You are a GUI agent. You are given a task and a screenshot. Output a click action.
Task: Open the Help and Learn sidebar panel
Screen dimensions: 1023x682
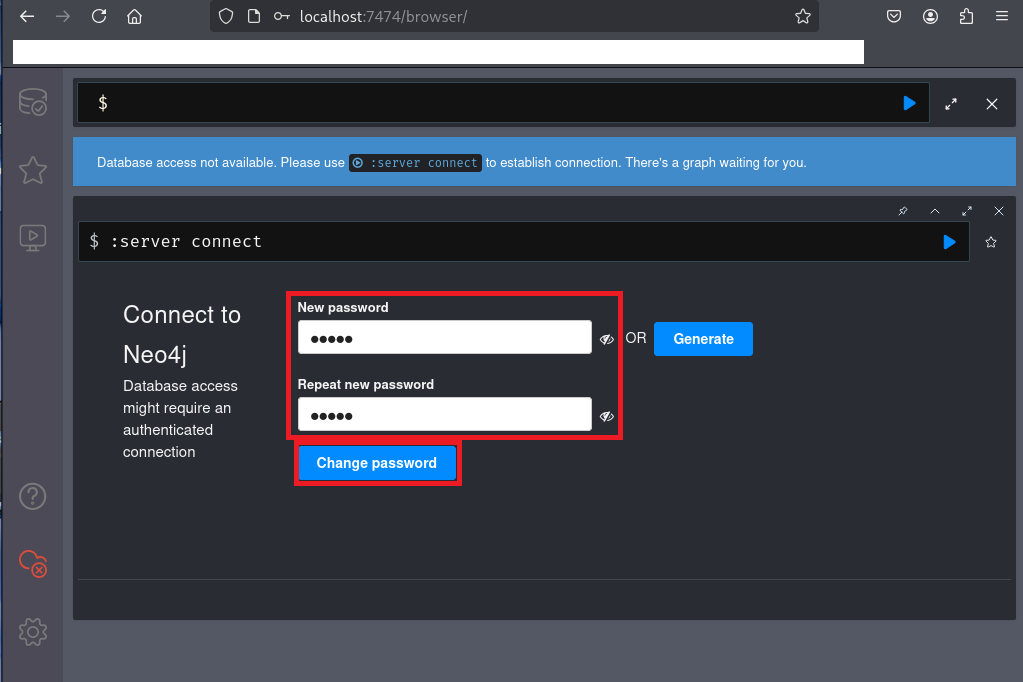coord(32,496)
